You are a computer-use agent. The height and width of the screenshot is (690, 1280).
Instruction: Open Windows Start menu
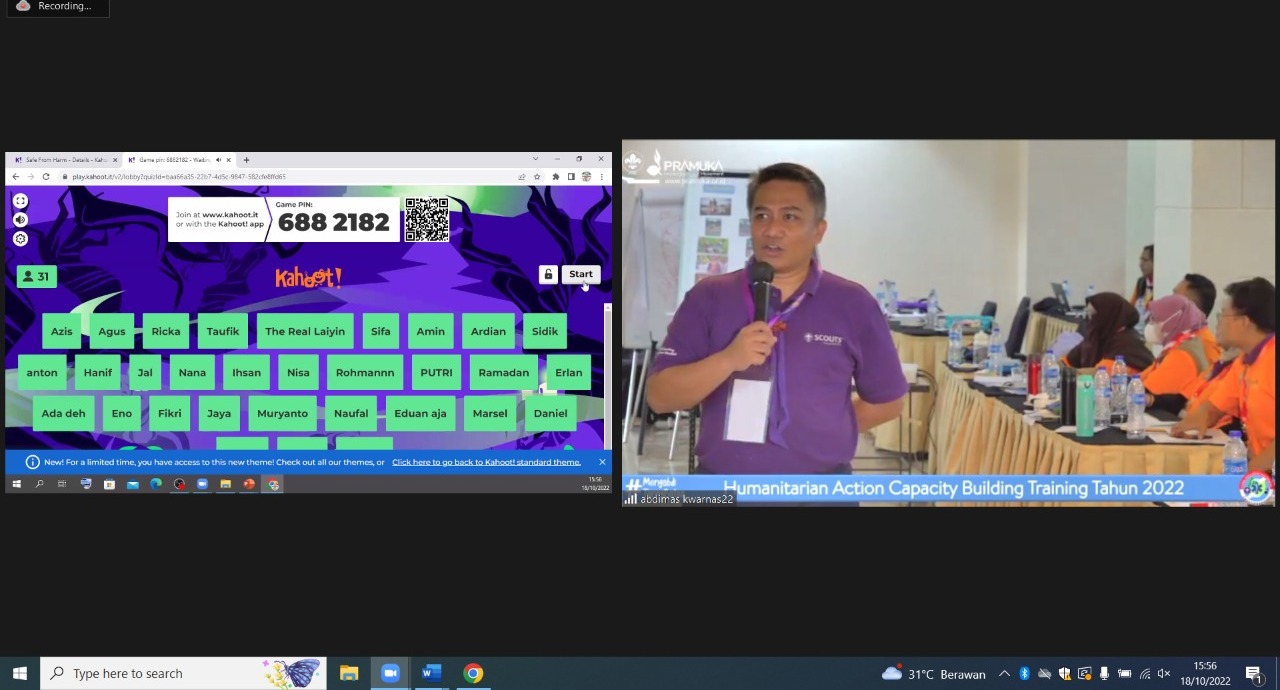(x=19, y=673)
